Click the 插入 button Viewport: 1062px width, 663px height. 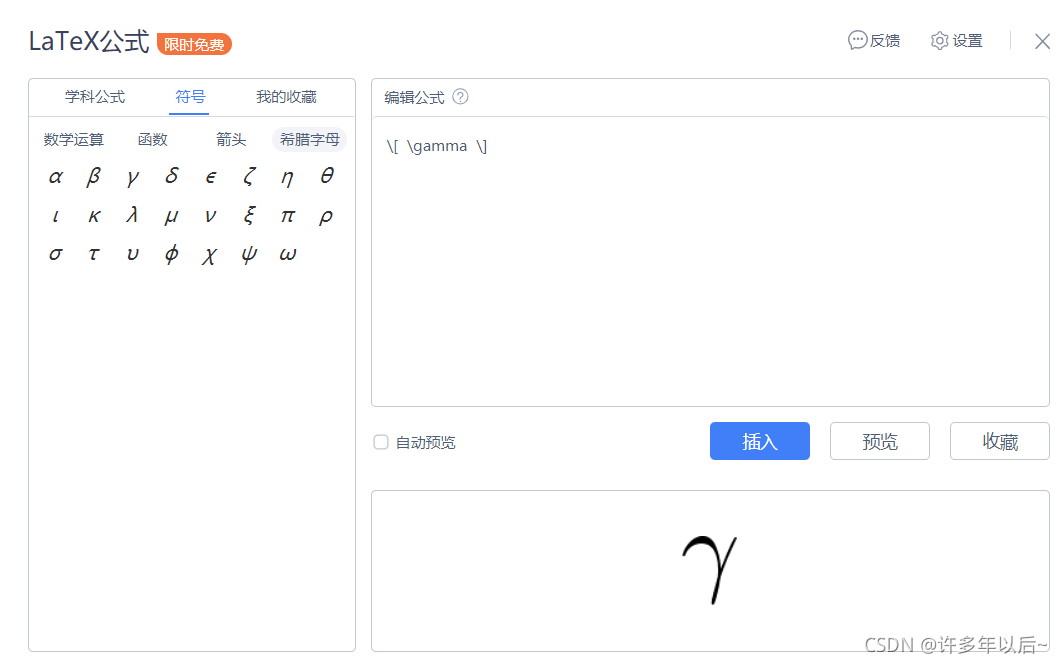(760, 441)
